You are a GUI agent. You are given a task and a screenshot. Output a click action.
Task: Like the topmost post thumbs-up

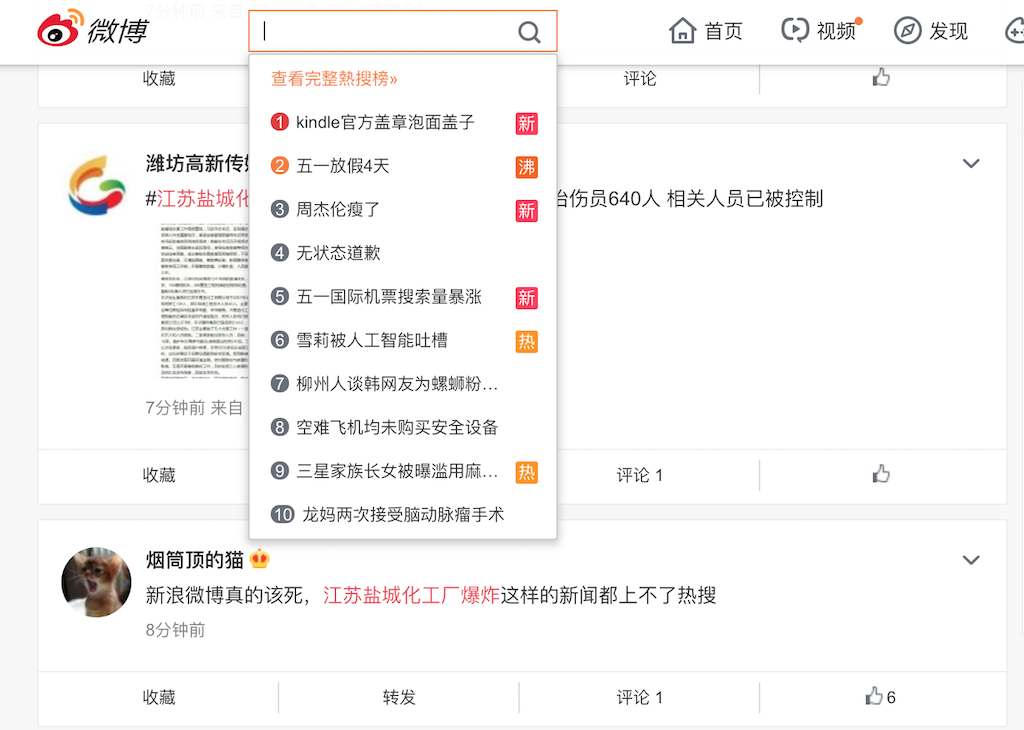[882, 78]
